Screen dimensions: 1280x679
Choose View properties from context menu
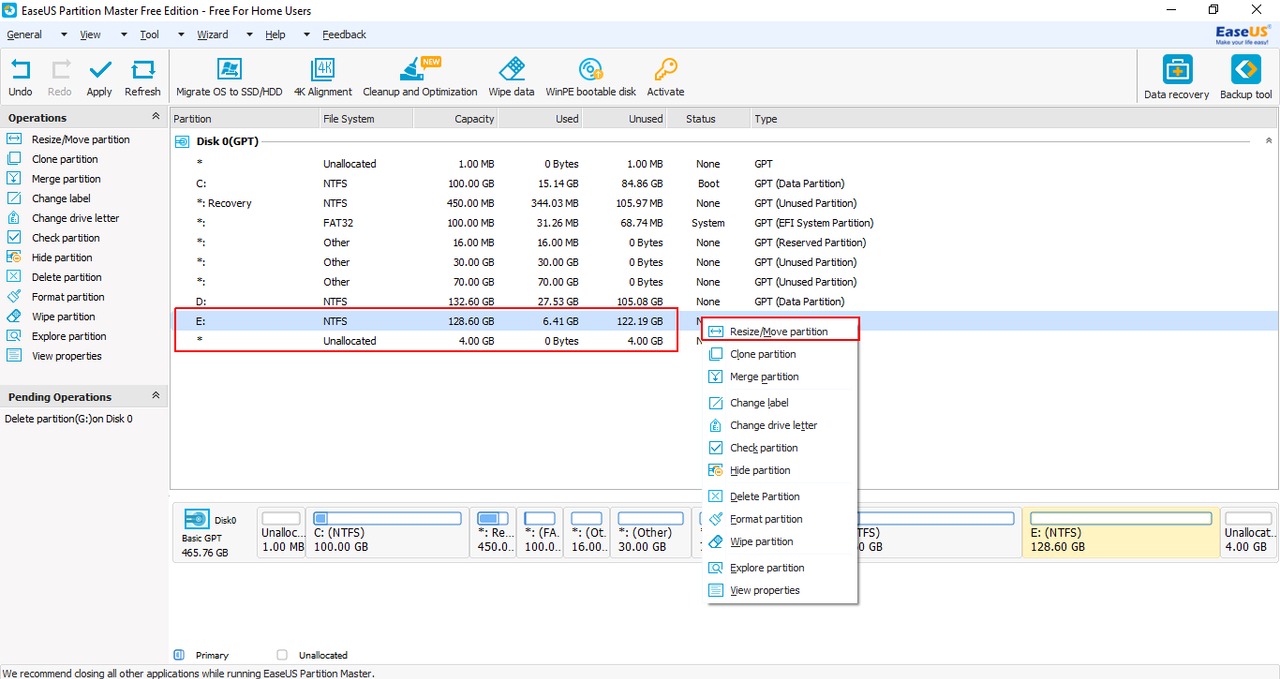(781, 590)
